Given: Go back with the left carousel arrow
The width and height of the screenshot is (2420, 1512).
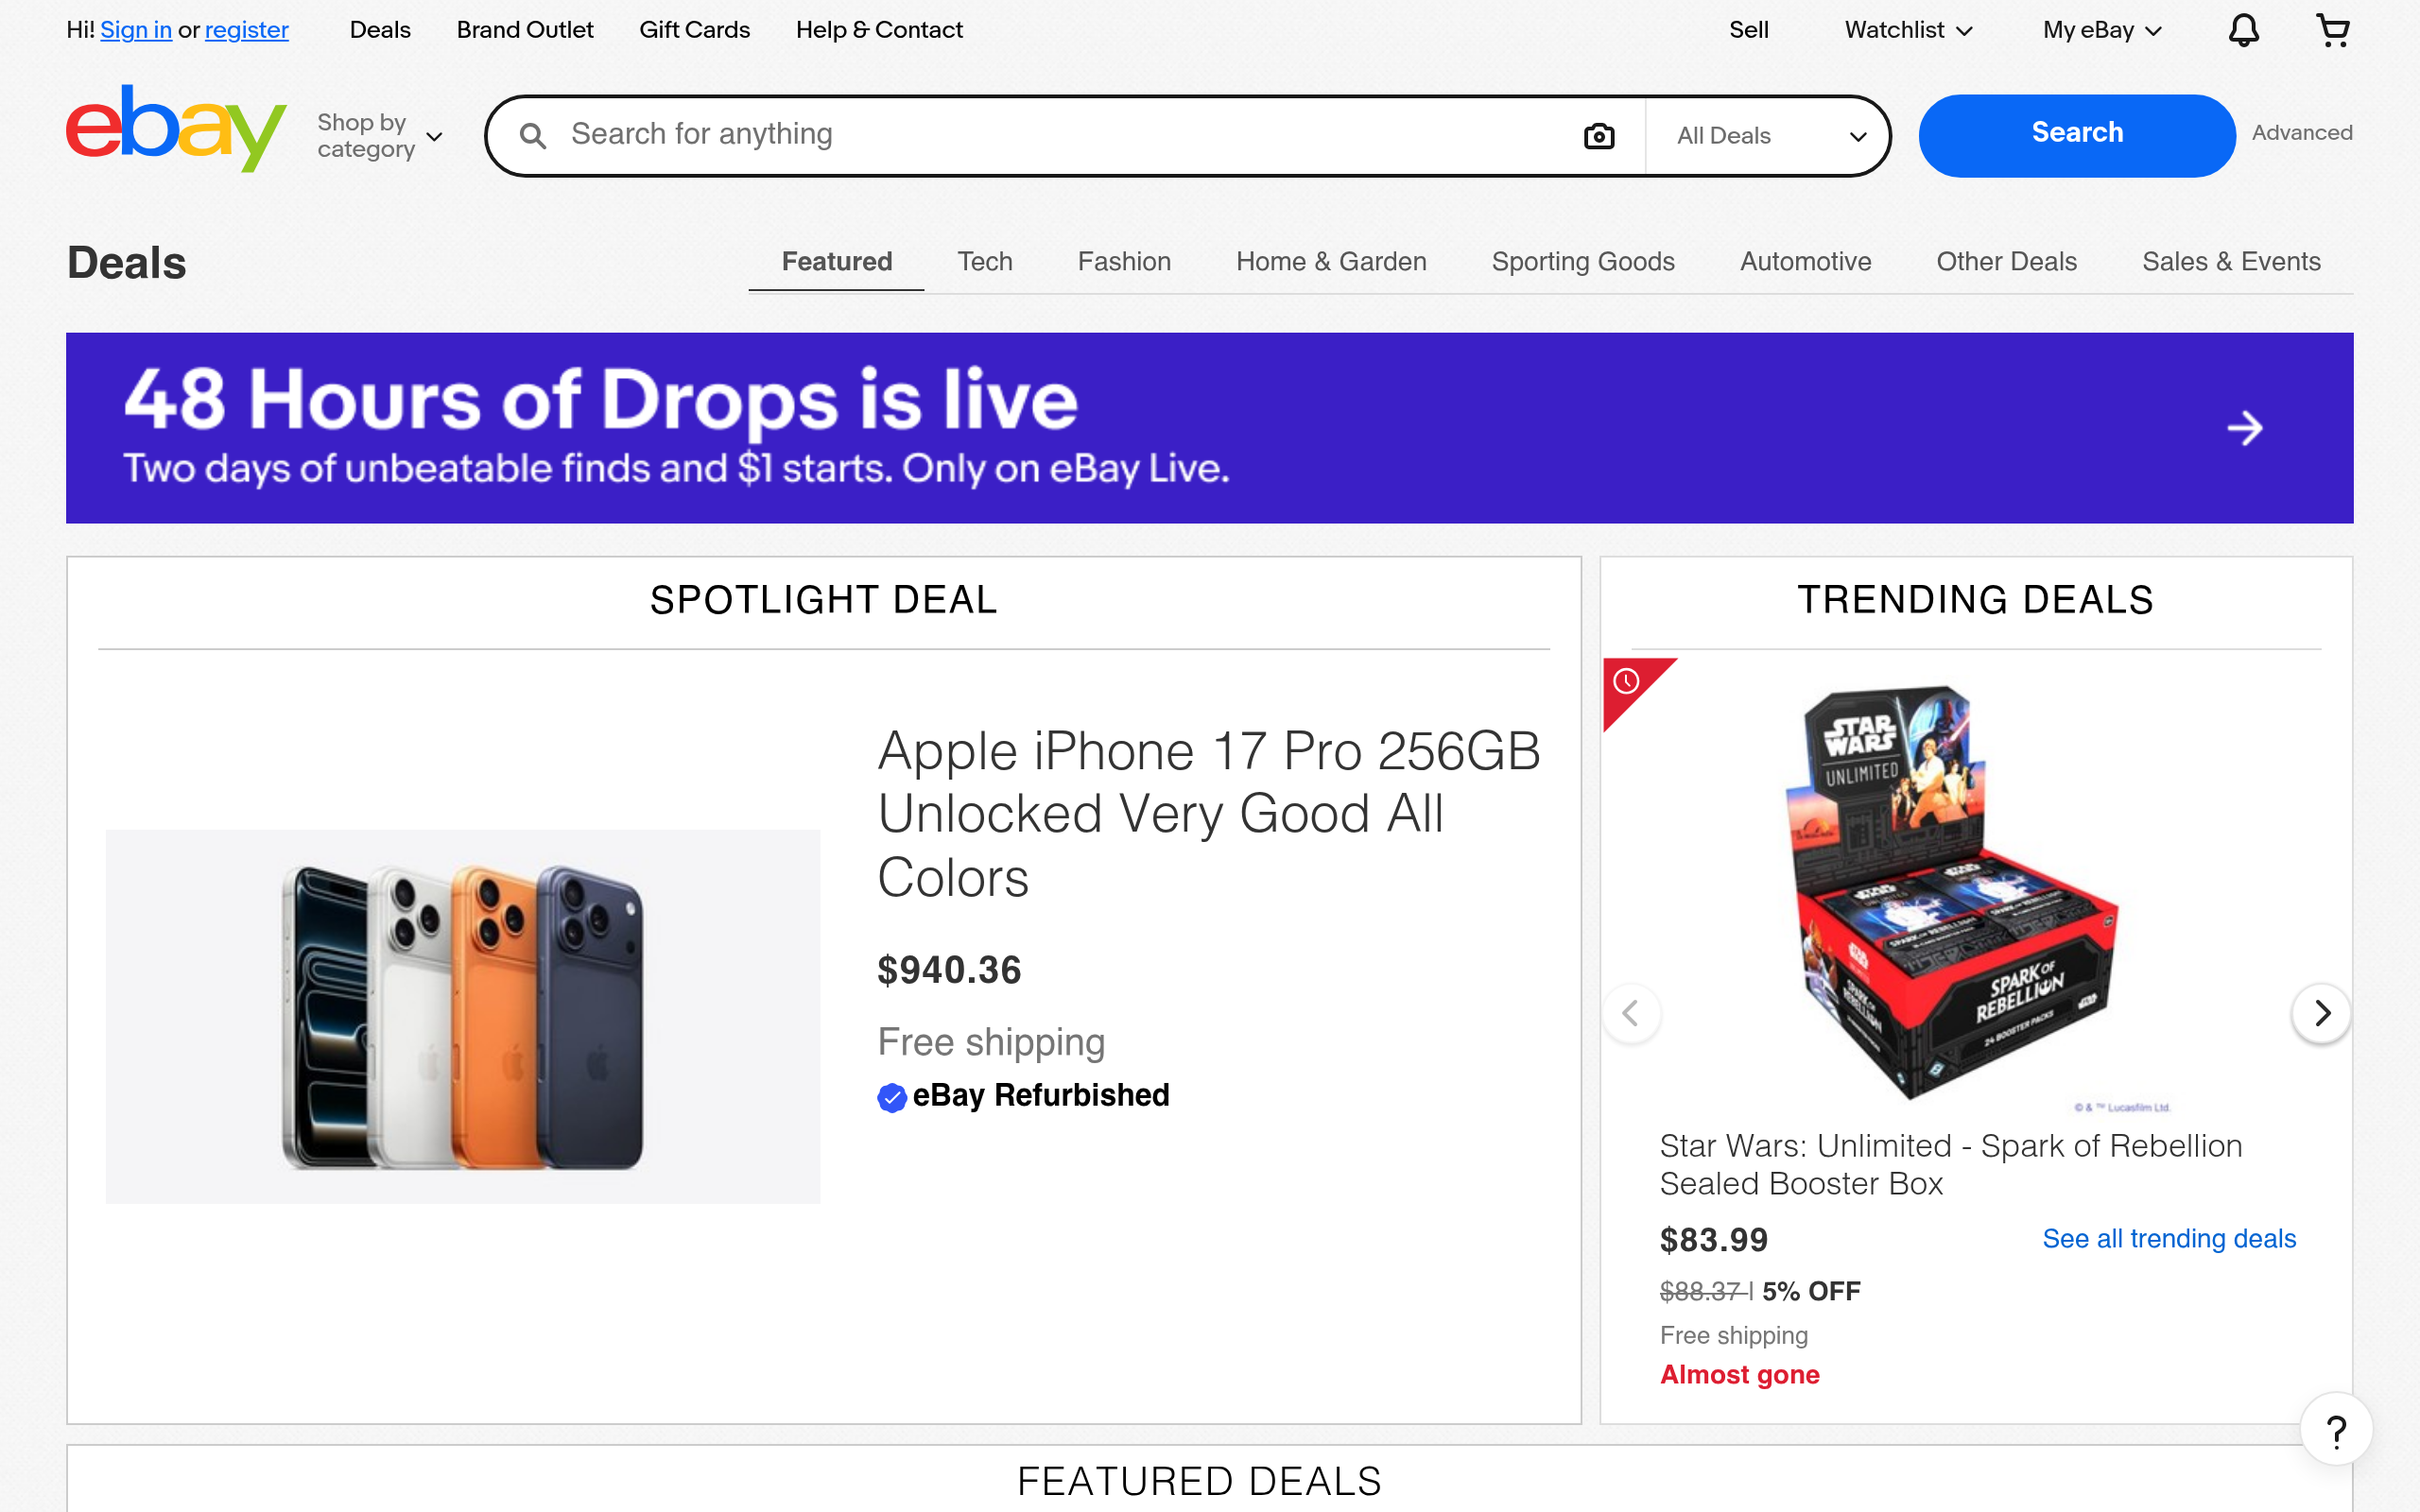Looking at the screenshot, I should (x=1630, y=1013).
